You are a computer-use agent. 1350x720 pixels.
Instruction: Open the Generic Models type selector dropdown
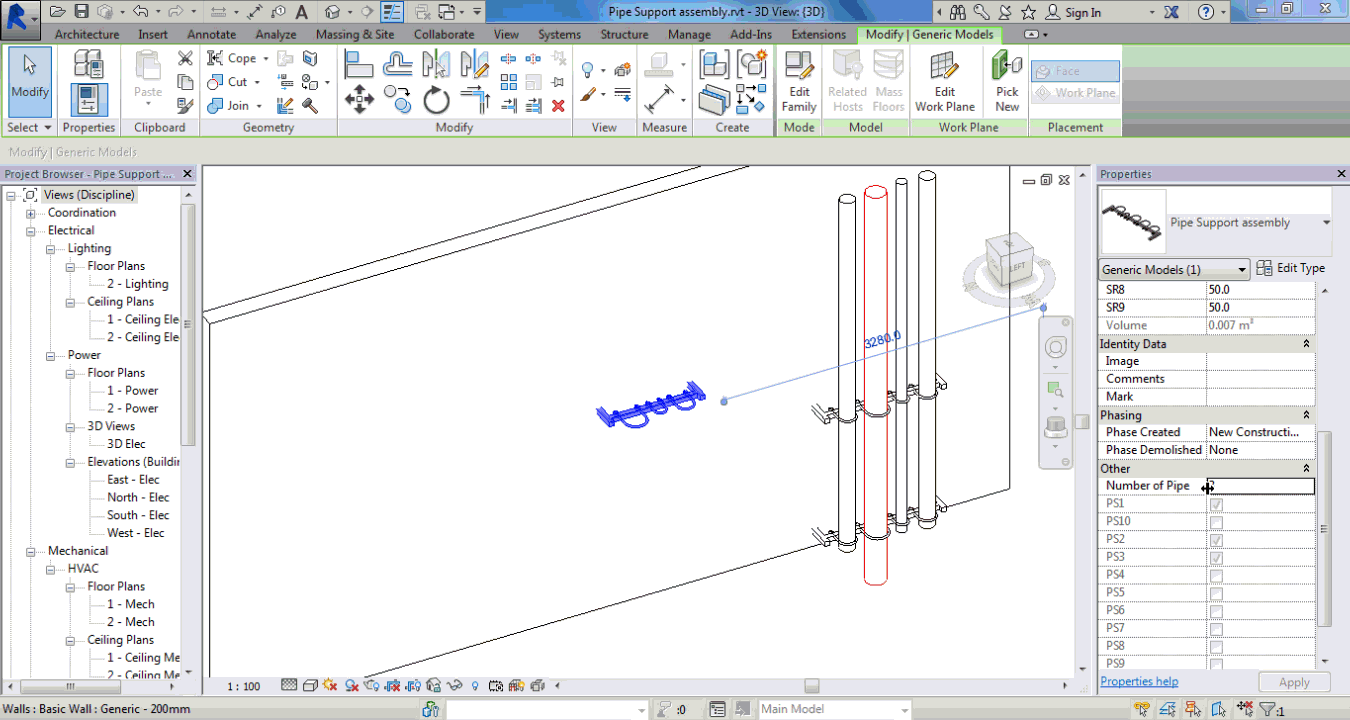[x=1242, y=268]
